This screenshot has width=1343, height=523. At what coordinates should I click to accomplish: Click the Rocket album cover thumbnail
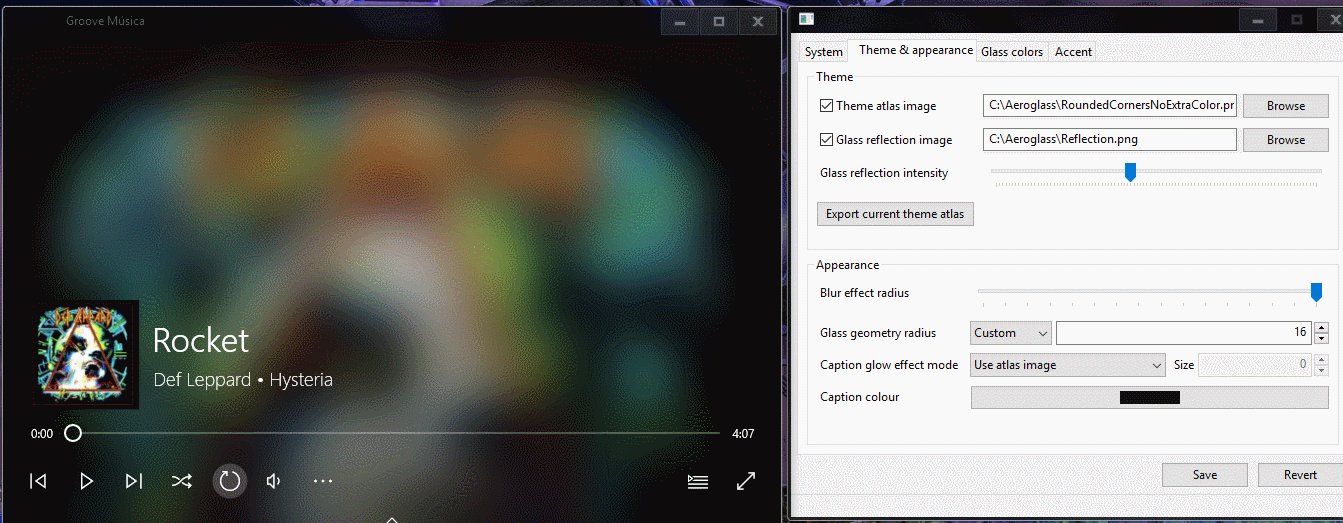(x=84, y=354)
